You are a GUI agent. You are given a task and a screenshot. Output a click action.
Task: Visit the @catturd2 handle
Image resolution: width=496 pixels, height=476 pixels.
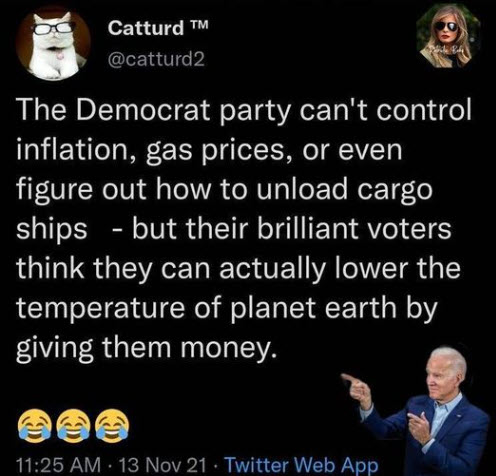[156, 60]
